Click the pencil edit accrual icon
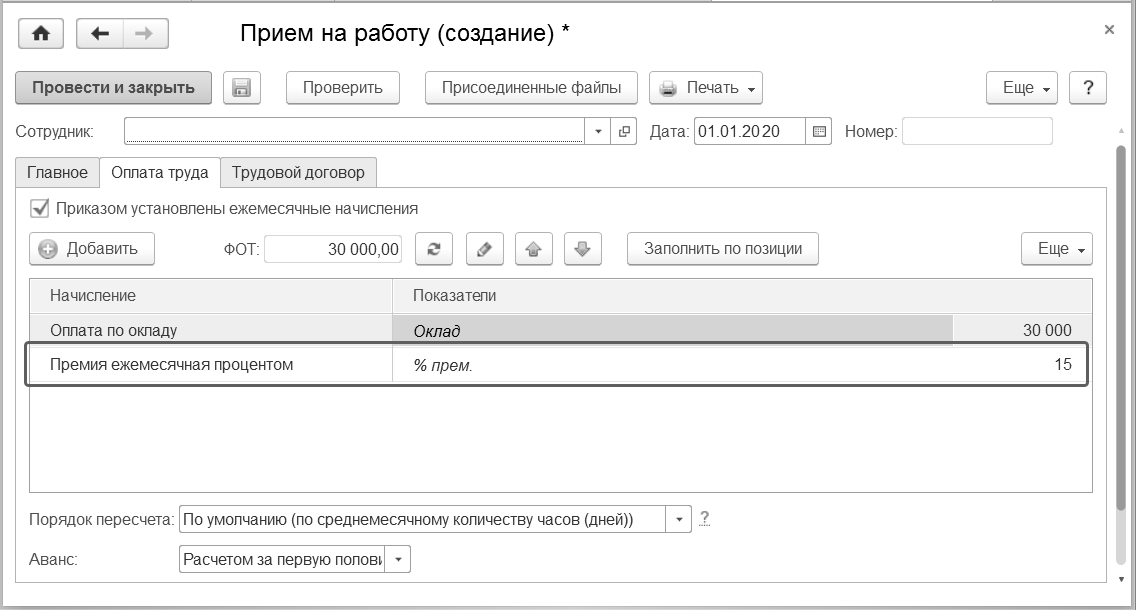This screenshot has height=610, width=1136. (x=484, y=248)
